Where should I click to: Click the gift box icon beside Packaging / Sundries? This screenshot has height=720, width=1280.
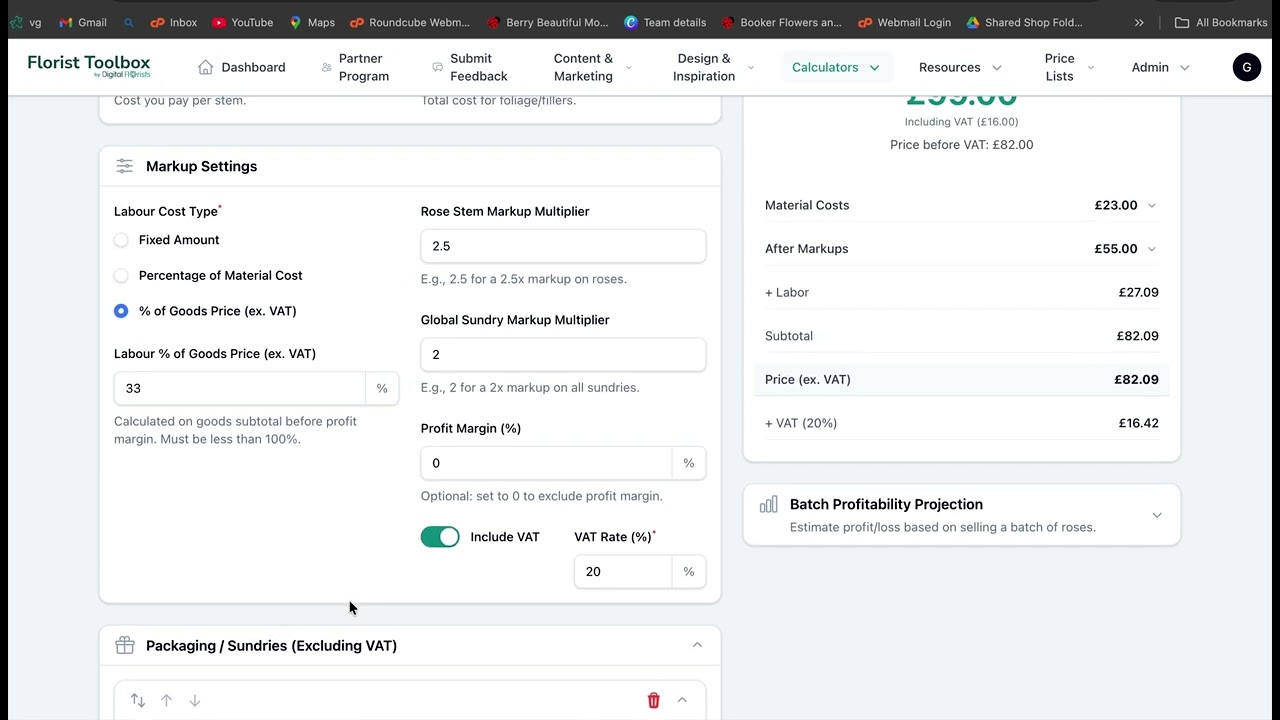tap(124, 645)
